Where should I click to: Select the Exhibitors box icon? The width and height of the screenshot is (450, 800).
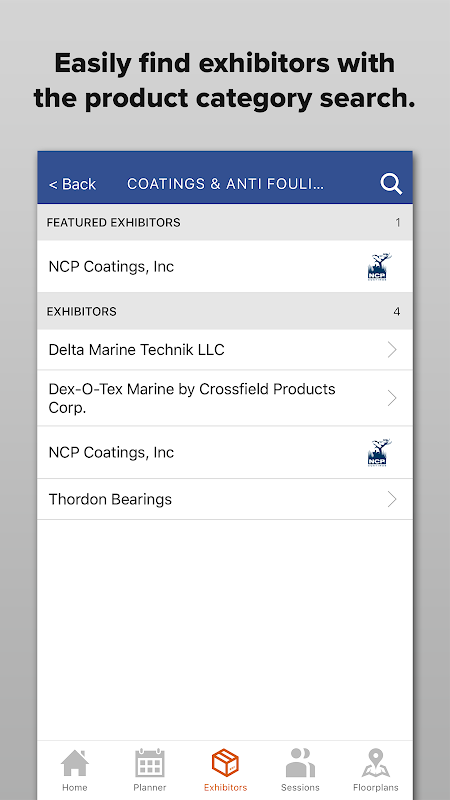(225, 763)
